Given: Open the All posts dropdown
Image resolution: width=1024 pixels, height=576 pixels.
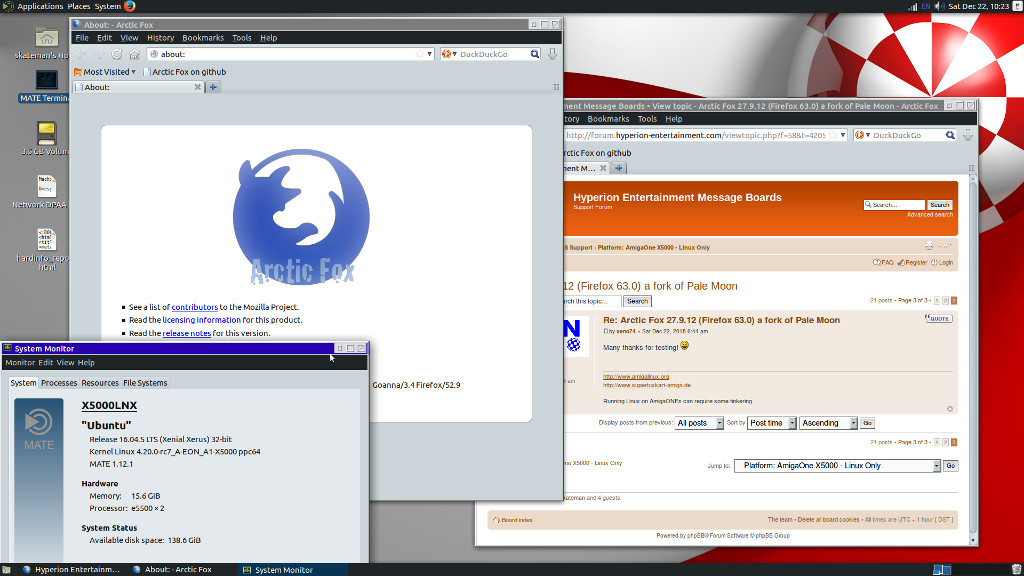Looking at the screenshot, I should [699, 423].
